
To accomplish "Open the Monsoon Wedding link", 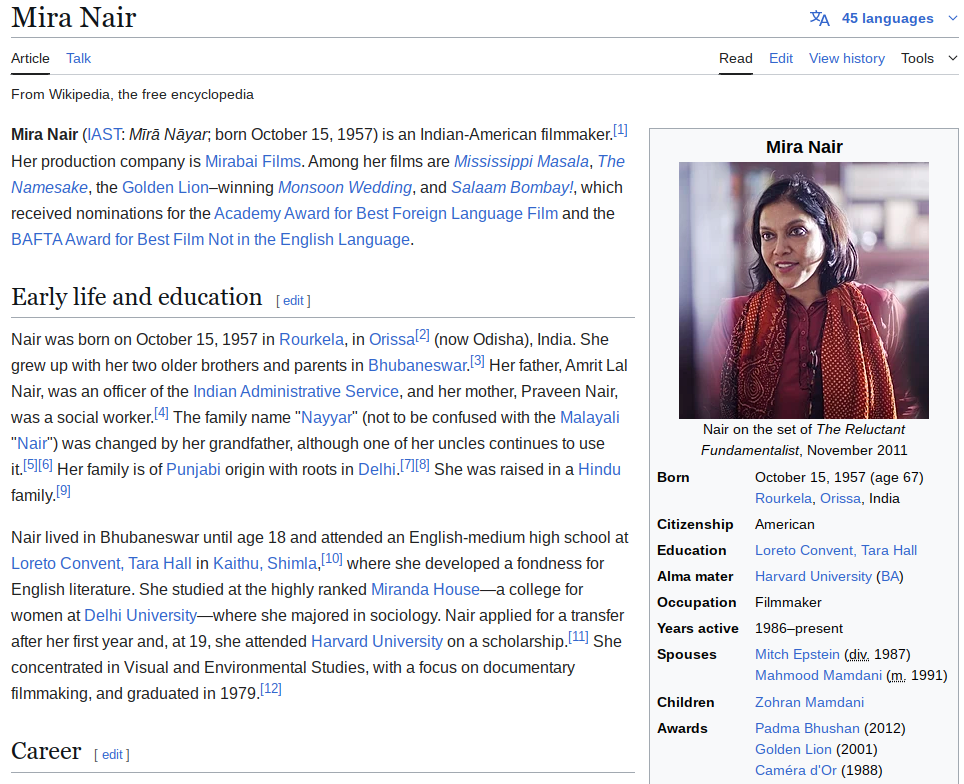I will (345, 188).
